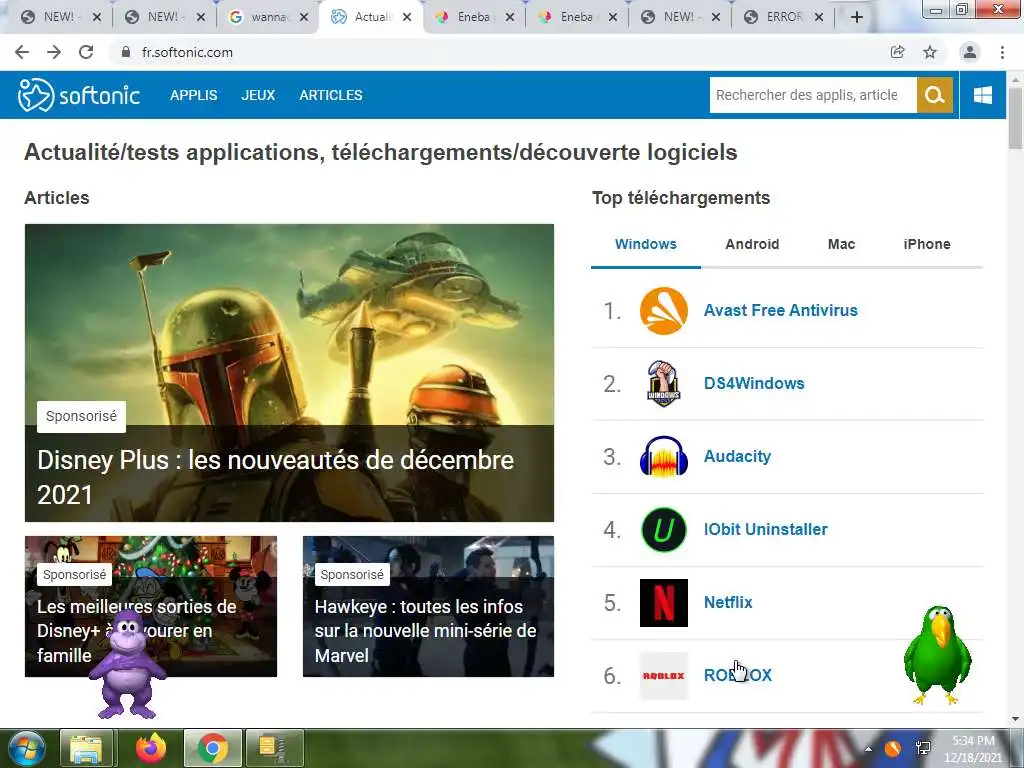Image resolution: width=1024 pixels, height=768 pixels.
Task: Click the orange tray icon
Action: pos(893,748)
